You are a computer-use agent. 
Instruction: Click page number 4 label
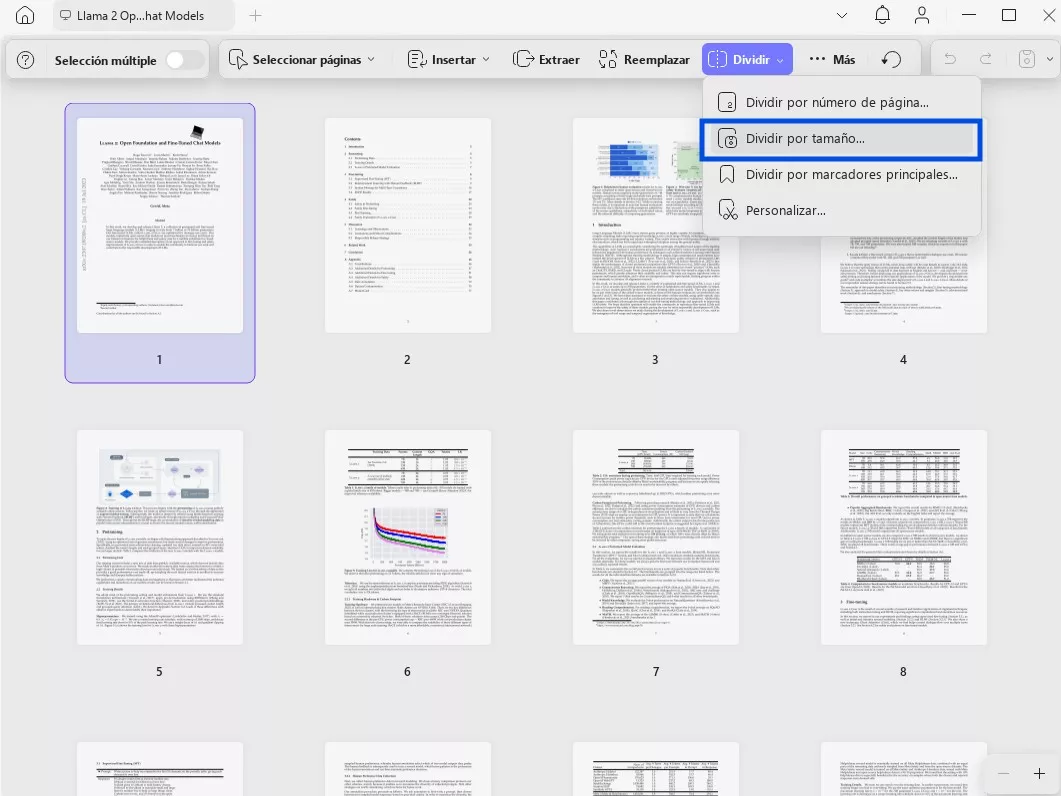pyautogui.click(x=903, y=359)
